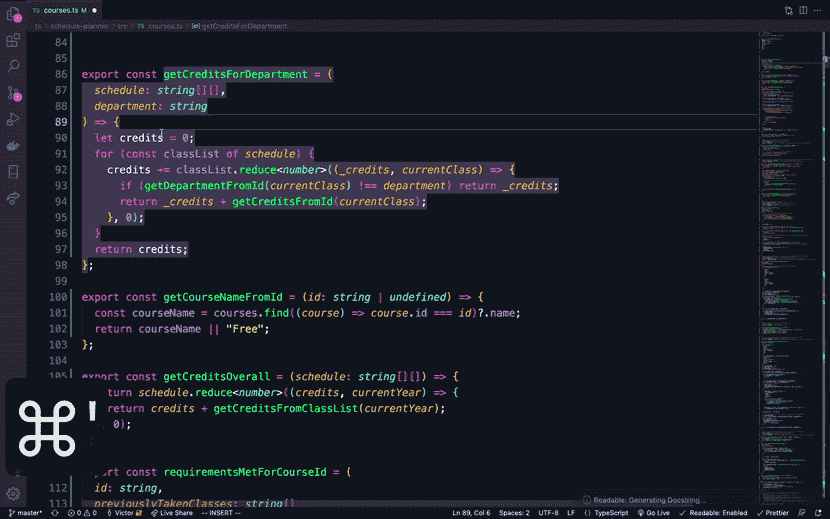Open the Explorer view in activity bar
This screenshot has width=830, height=519.
pos(13,14)
